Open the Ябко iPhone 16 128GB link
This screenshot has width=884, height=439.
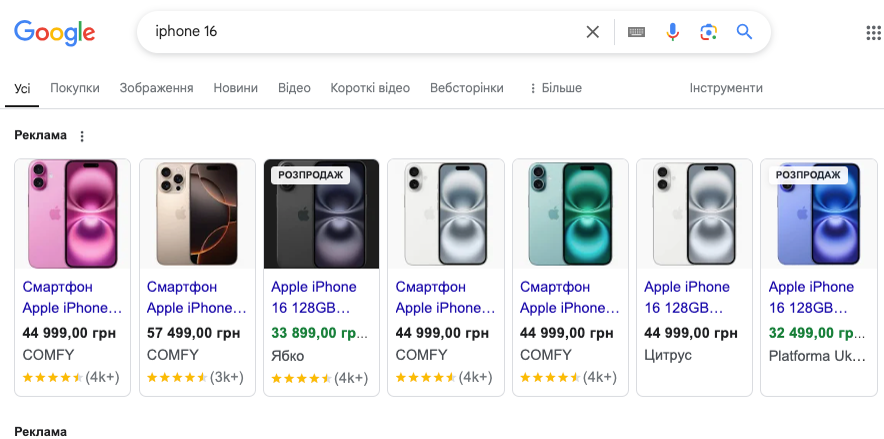320,297
